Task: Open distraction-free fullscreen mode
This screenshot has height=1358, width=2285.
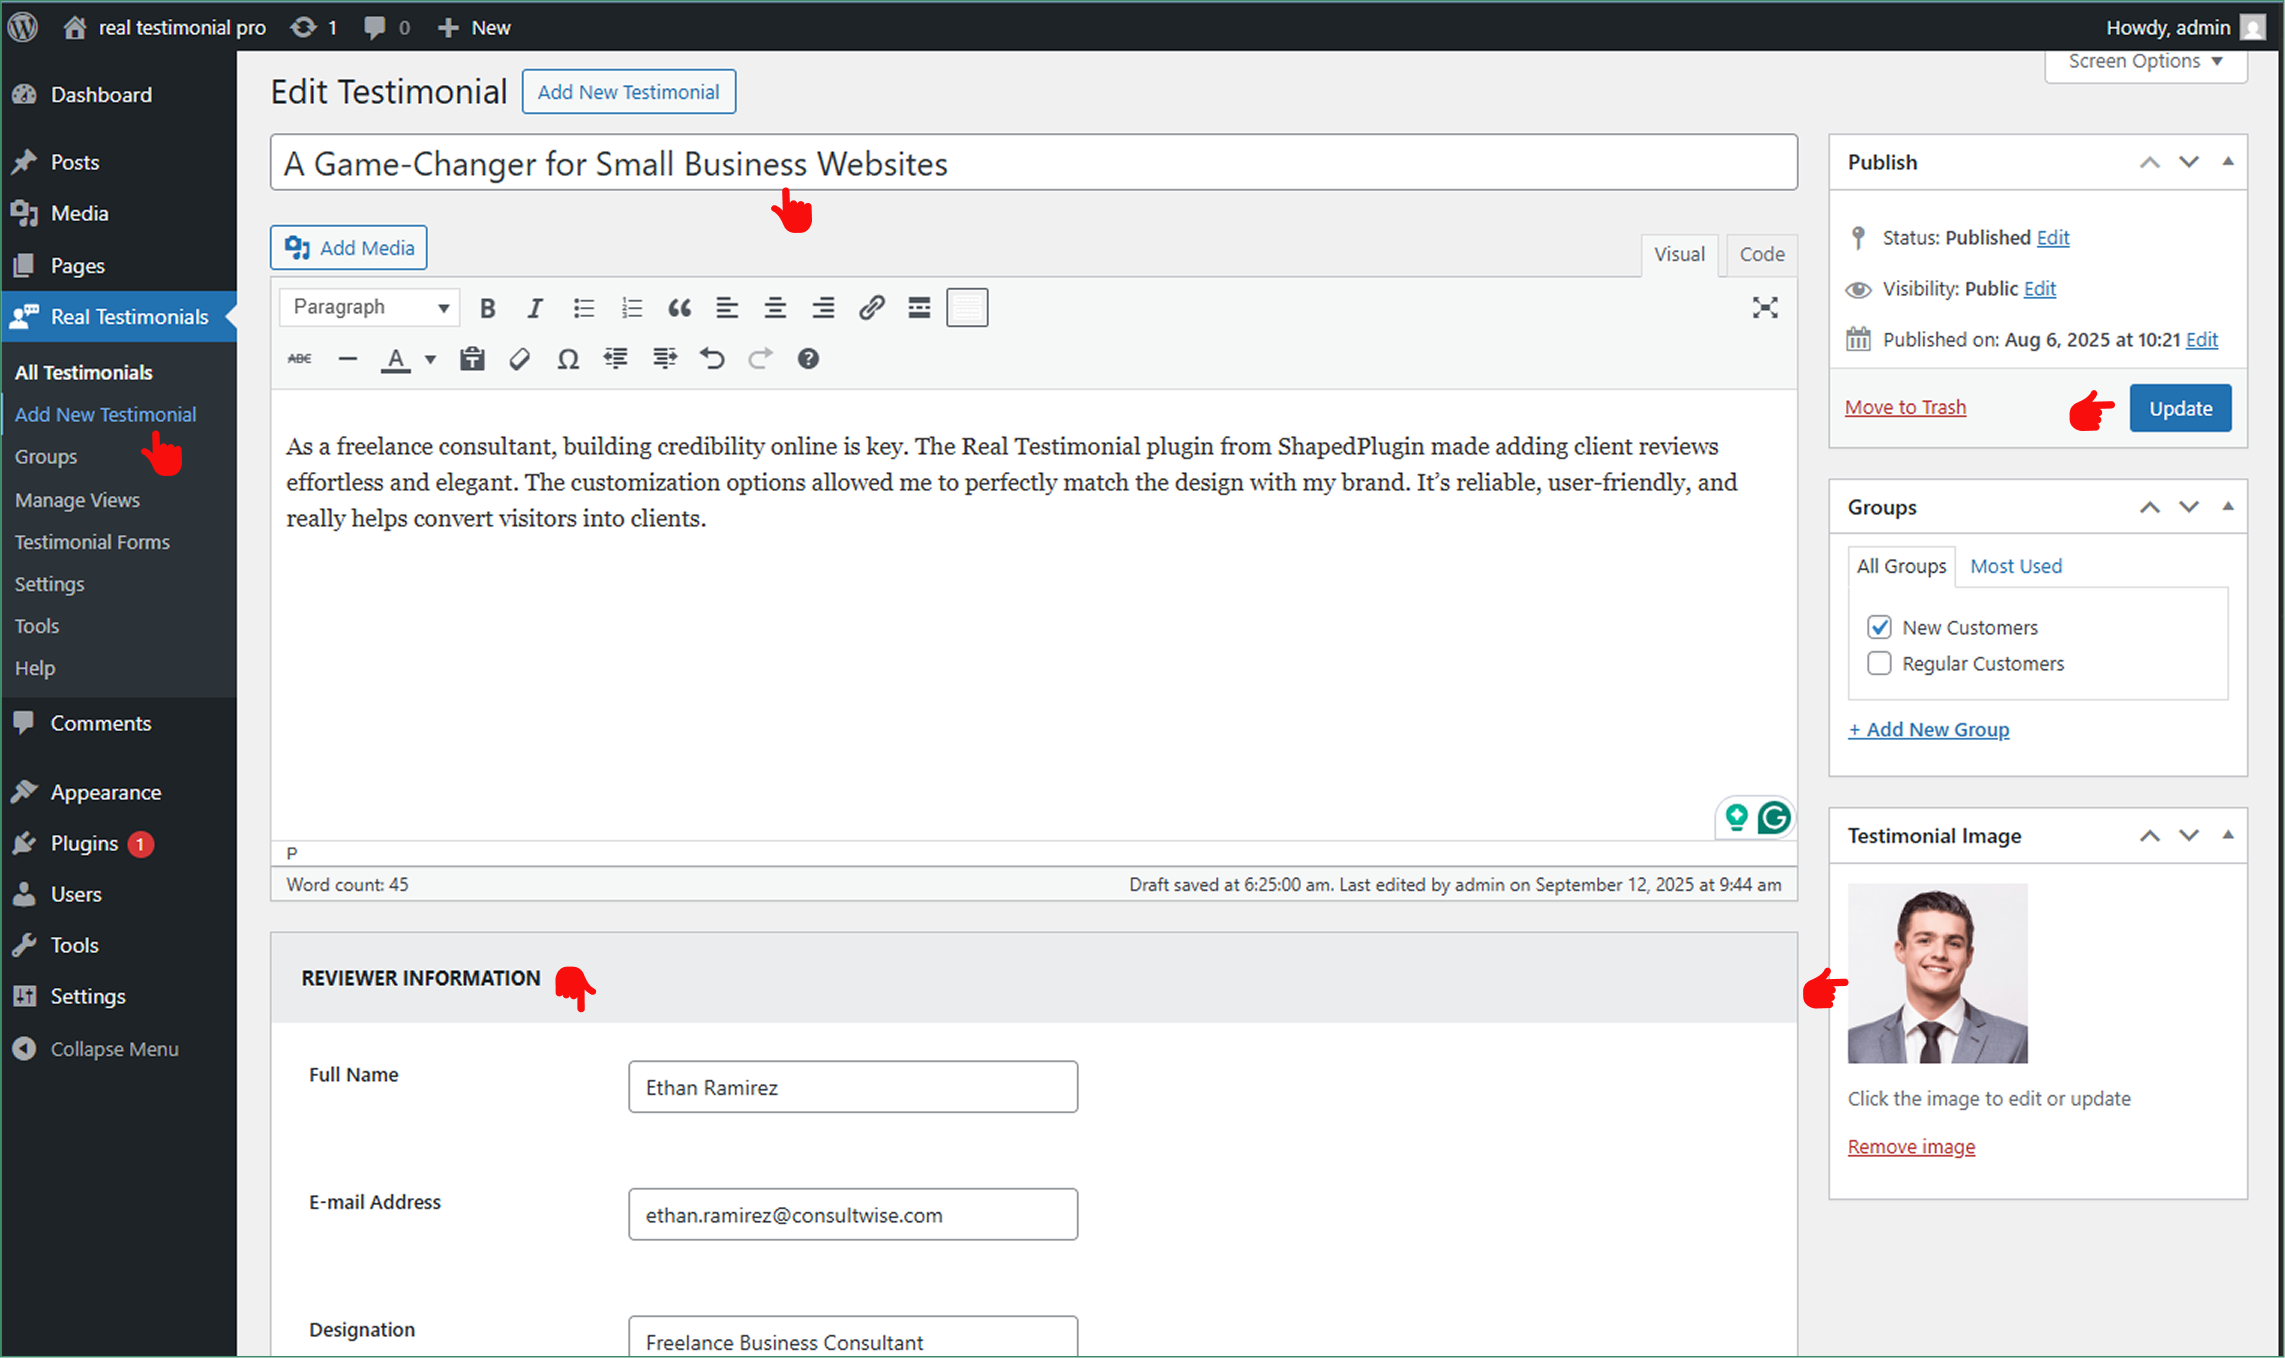Action: (1765, 308)
